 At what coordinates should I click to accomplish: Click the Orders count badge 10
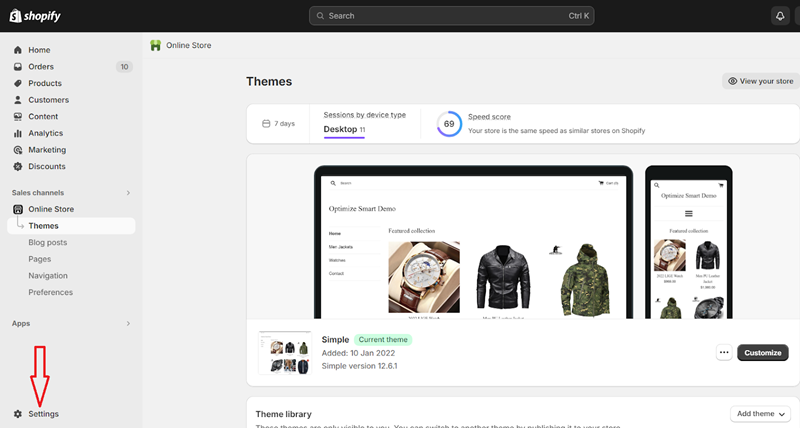click(124, 67)
